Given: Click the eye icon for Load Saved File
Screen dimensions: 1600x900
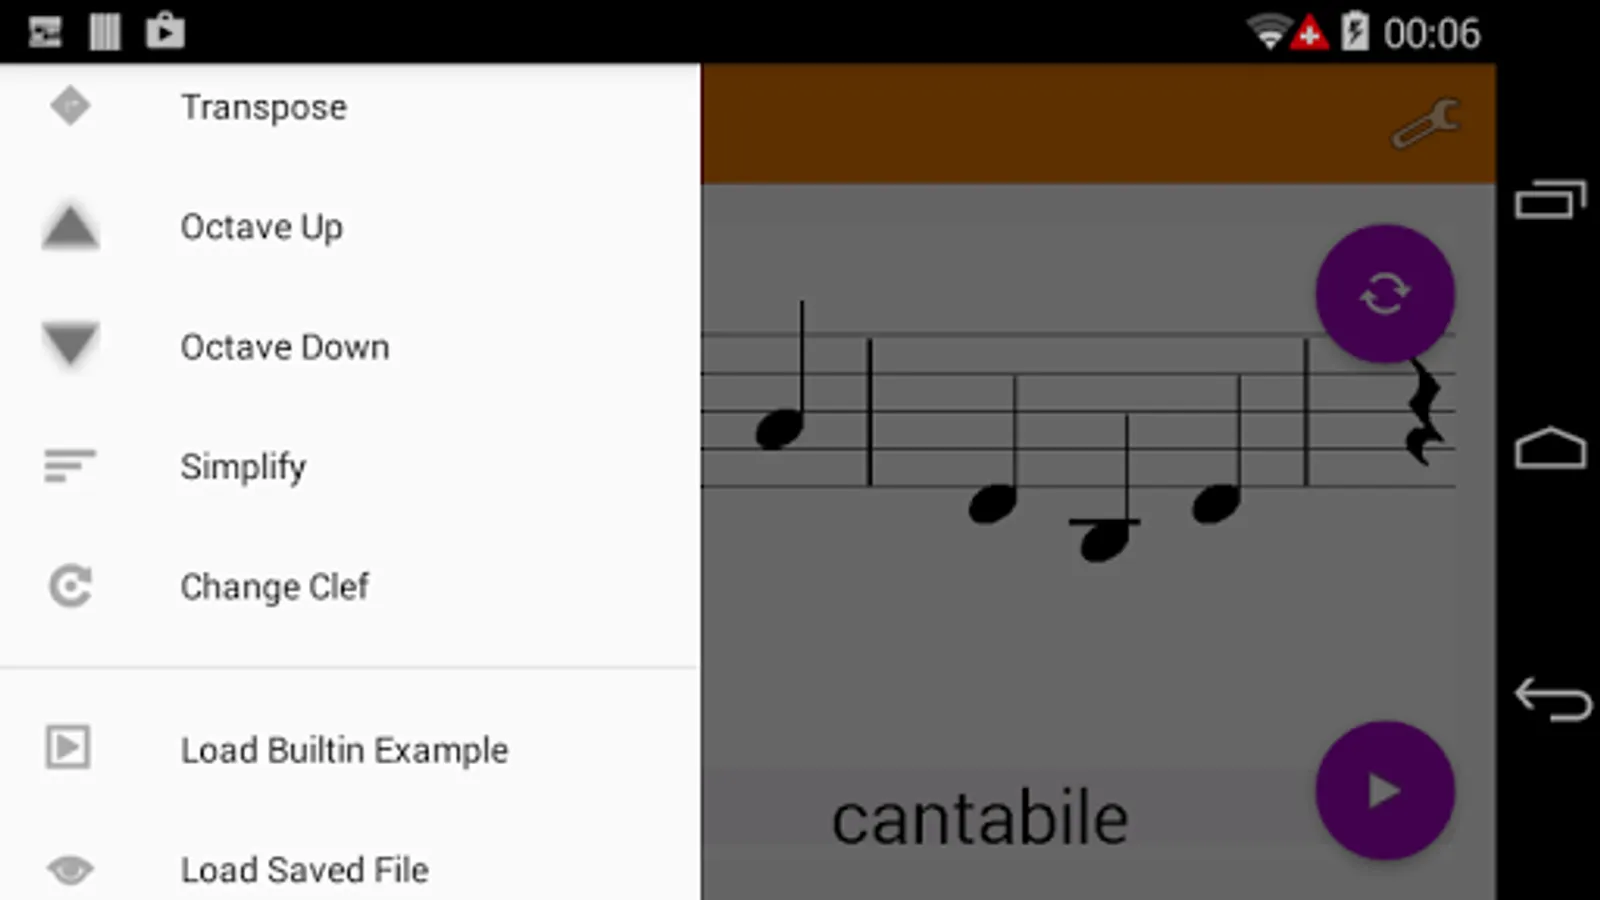Looking at the screenshot, I should pyautogui.click(x=70, y=870).
